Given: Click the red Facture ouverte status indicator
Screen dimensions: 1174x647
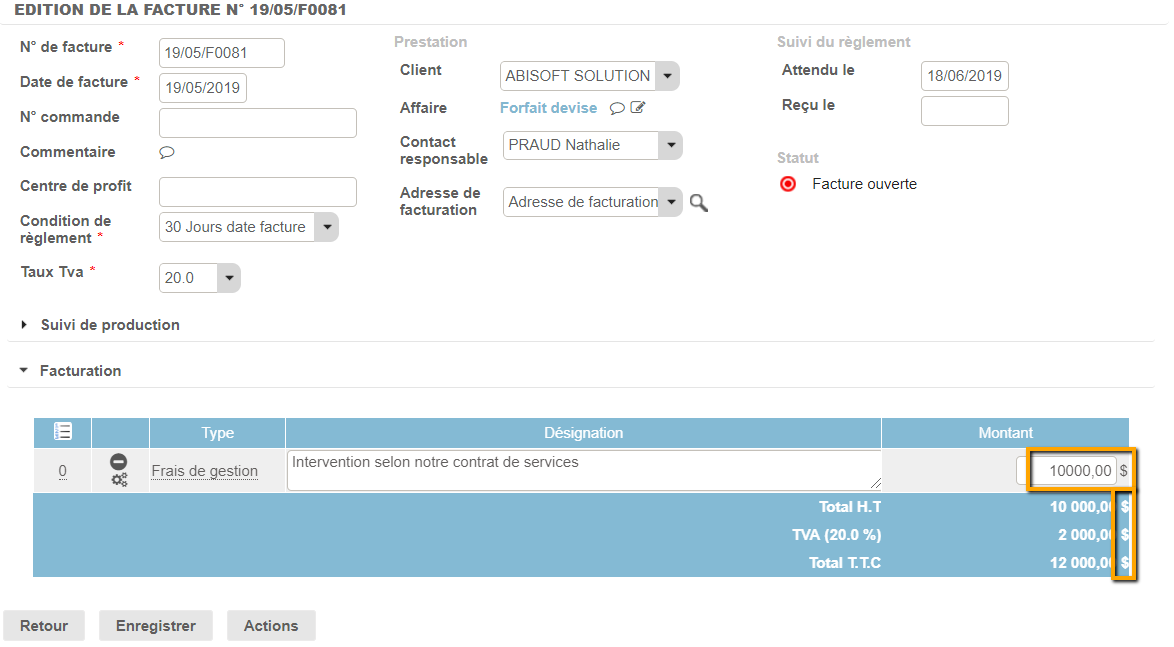Looking at the screenshot, I should (788, 184).
